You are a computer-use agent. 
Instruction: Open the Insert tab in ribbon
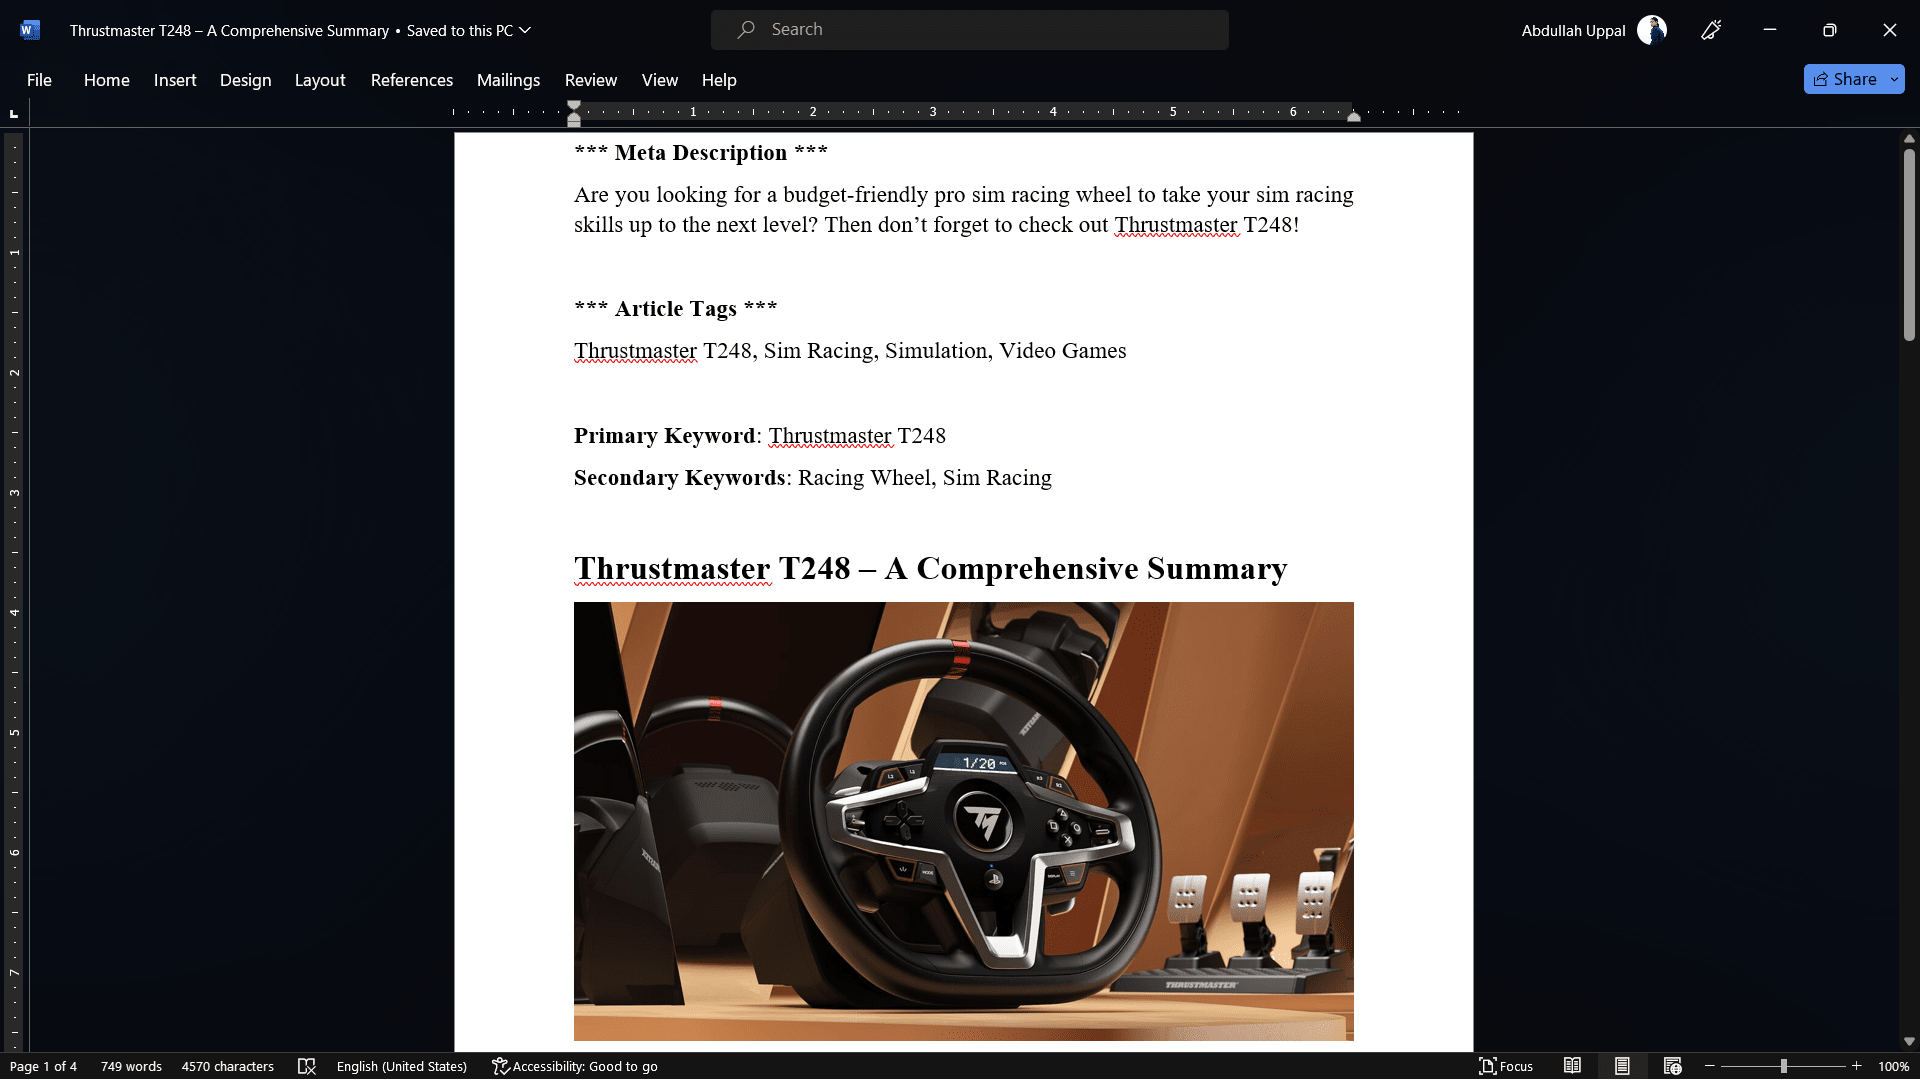(173, 79)
